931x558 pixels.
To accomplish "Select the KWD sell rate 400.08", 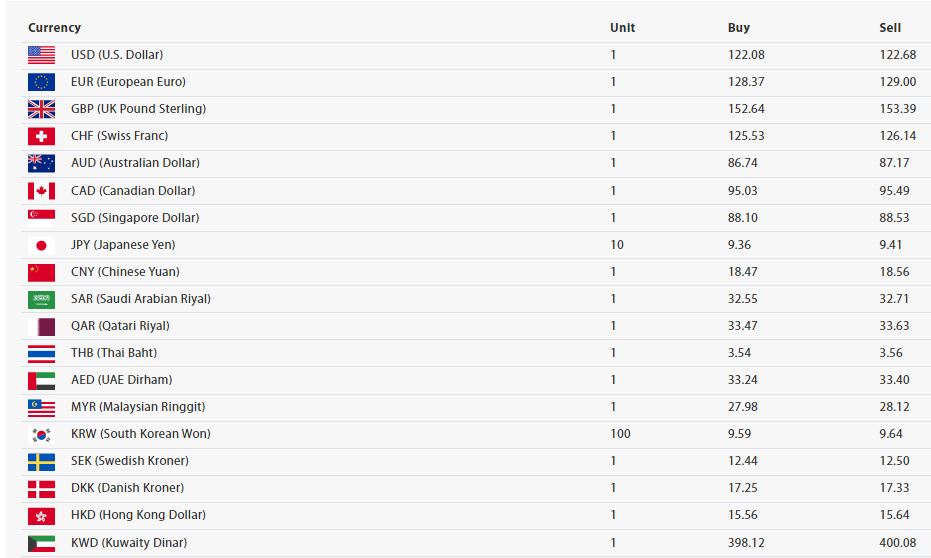I will 897,543.
